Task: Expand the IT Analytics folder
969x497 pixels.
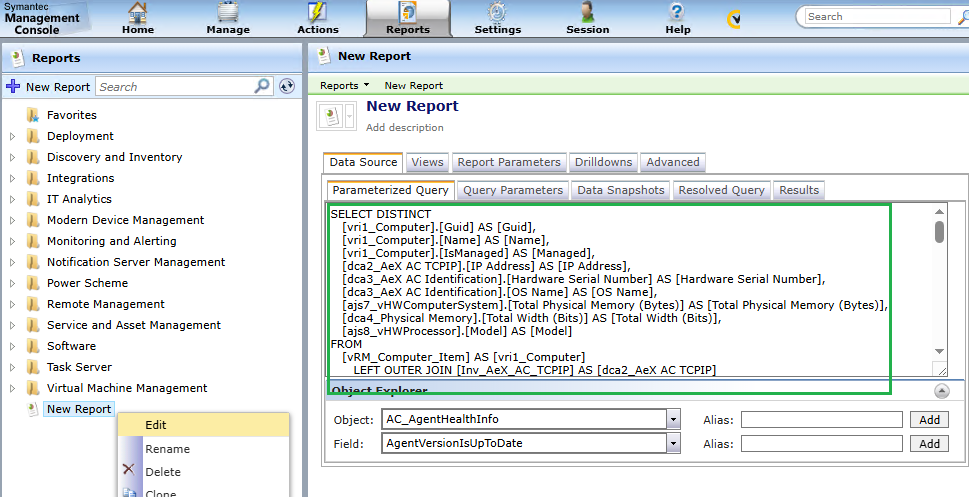Action: (x=12, y=200)
